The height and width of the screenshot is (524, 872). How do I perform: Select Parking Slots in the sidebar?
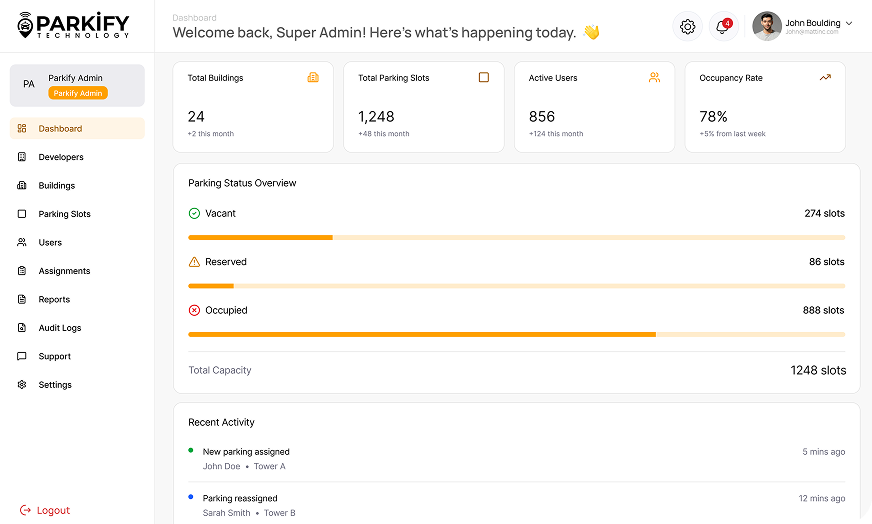(64, 214)
